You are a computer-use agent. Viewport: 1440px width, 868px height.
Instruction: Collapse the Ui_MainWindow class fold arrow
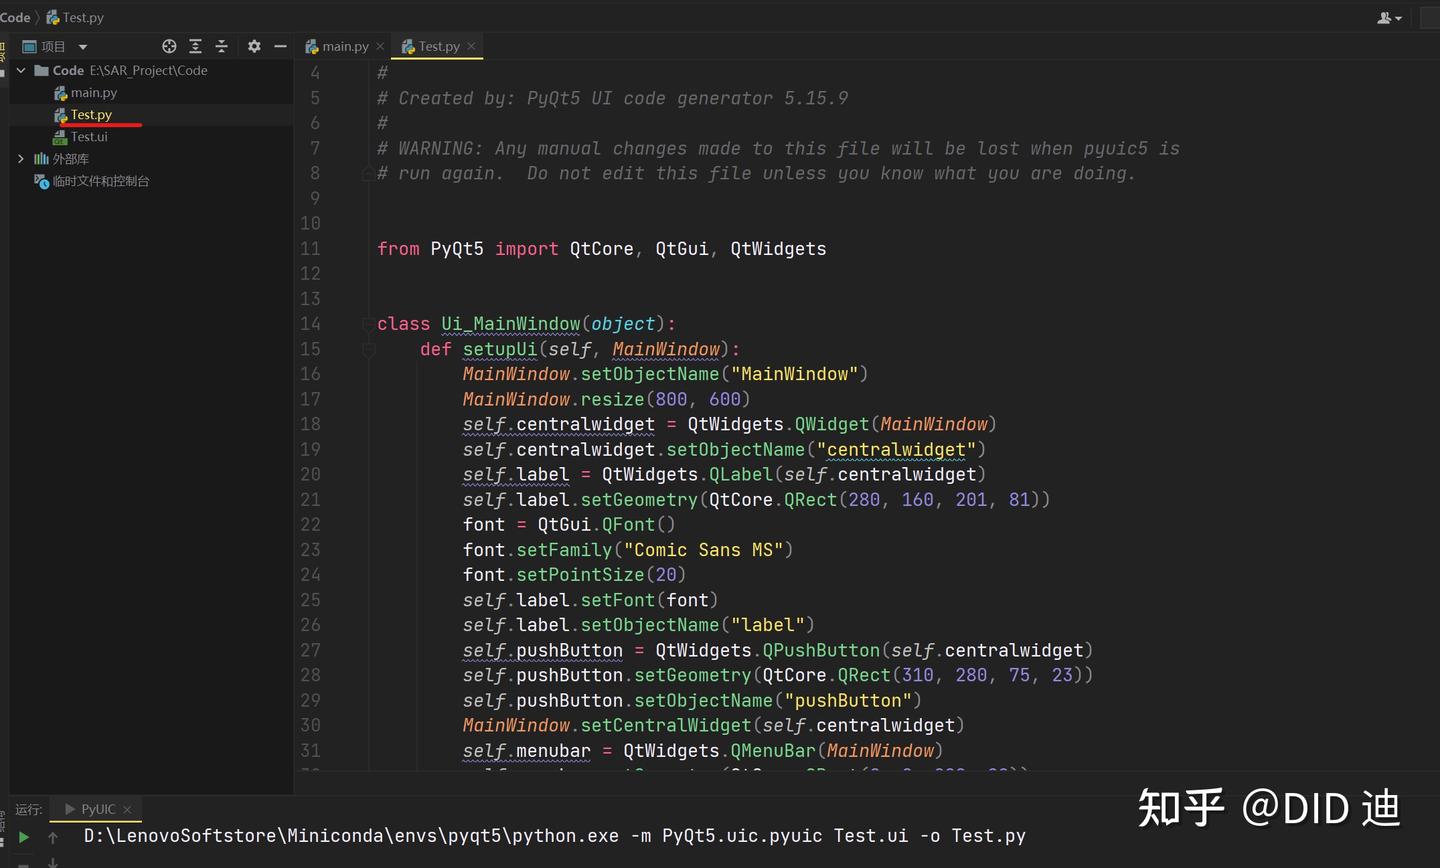pyautogui.click(x=367, y=324)
